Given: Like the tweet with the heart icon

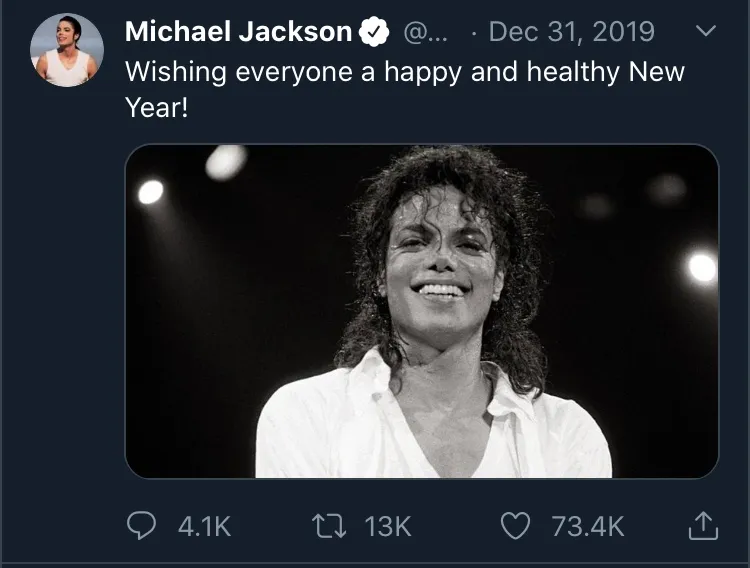Looking at the screenshot, I should click(514, 526).
